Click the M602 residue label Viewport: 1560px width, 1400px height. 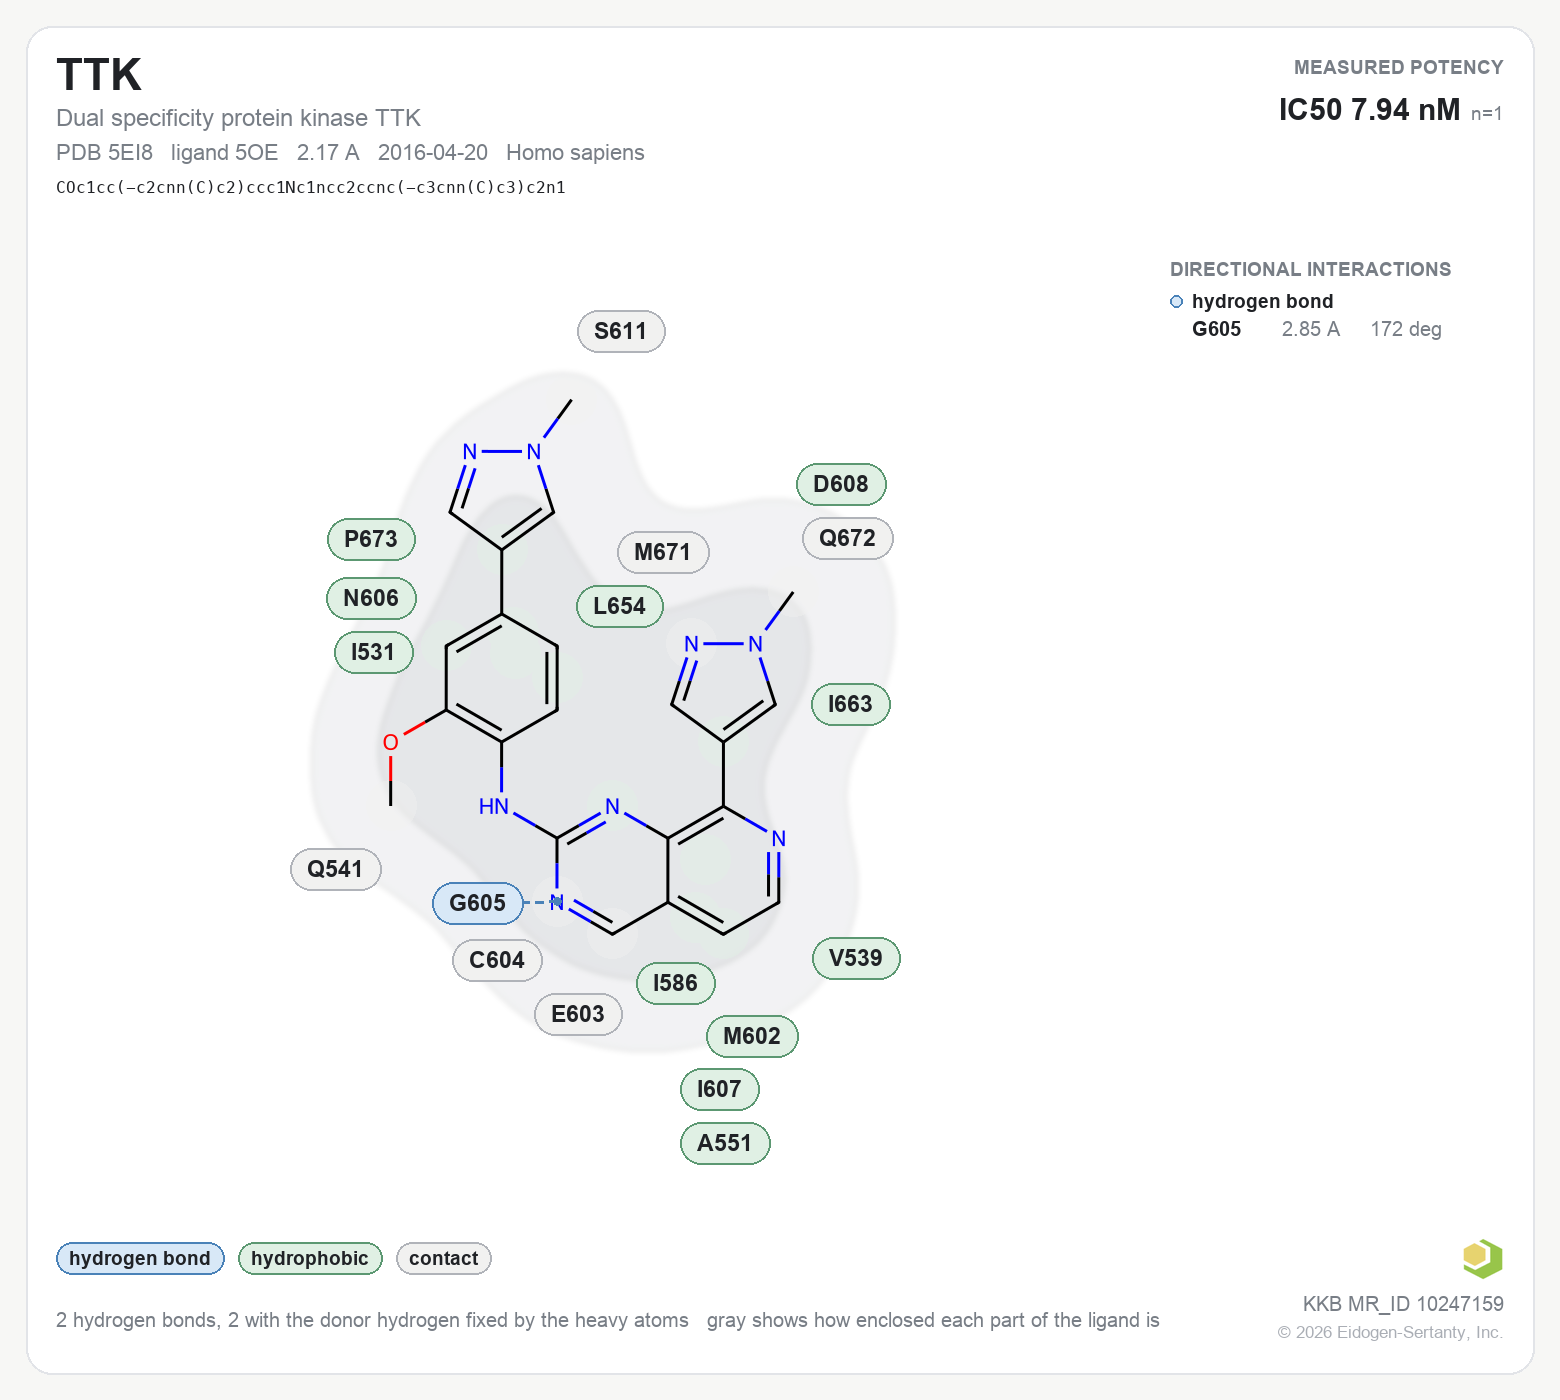tap(752, 1036)
